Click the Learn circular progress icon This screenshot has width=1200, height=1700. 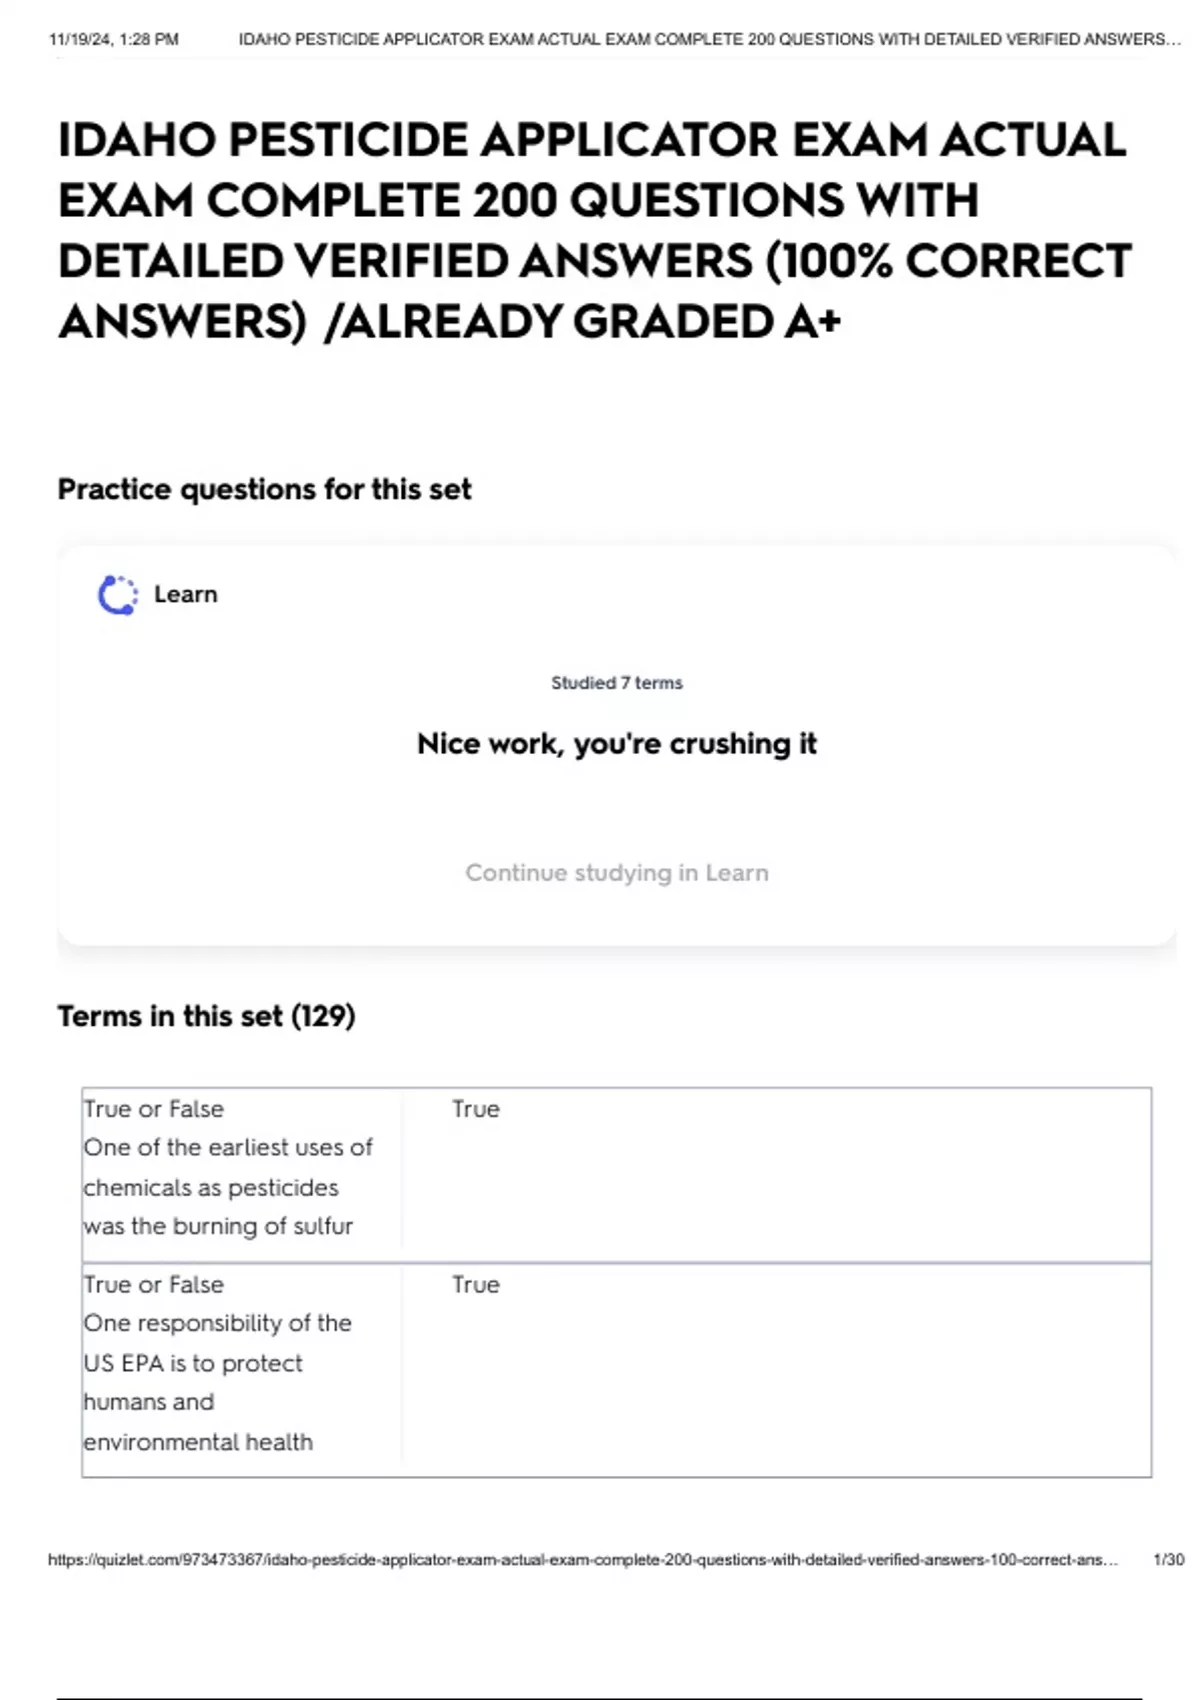(x=118, y=595)
